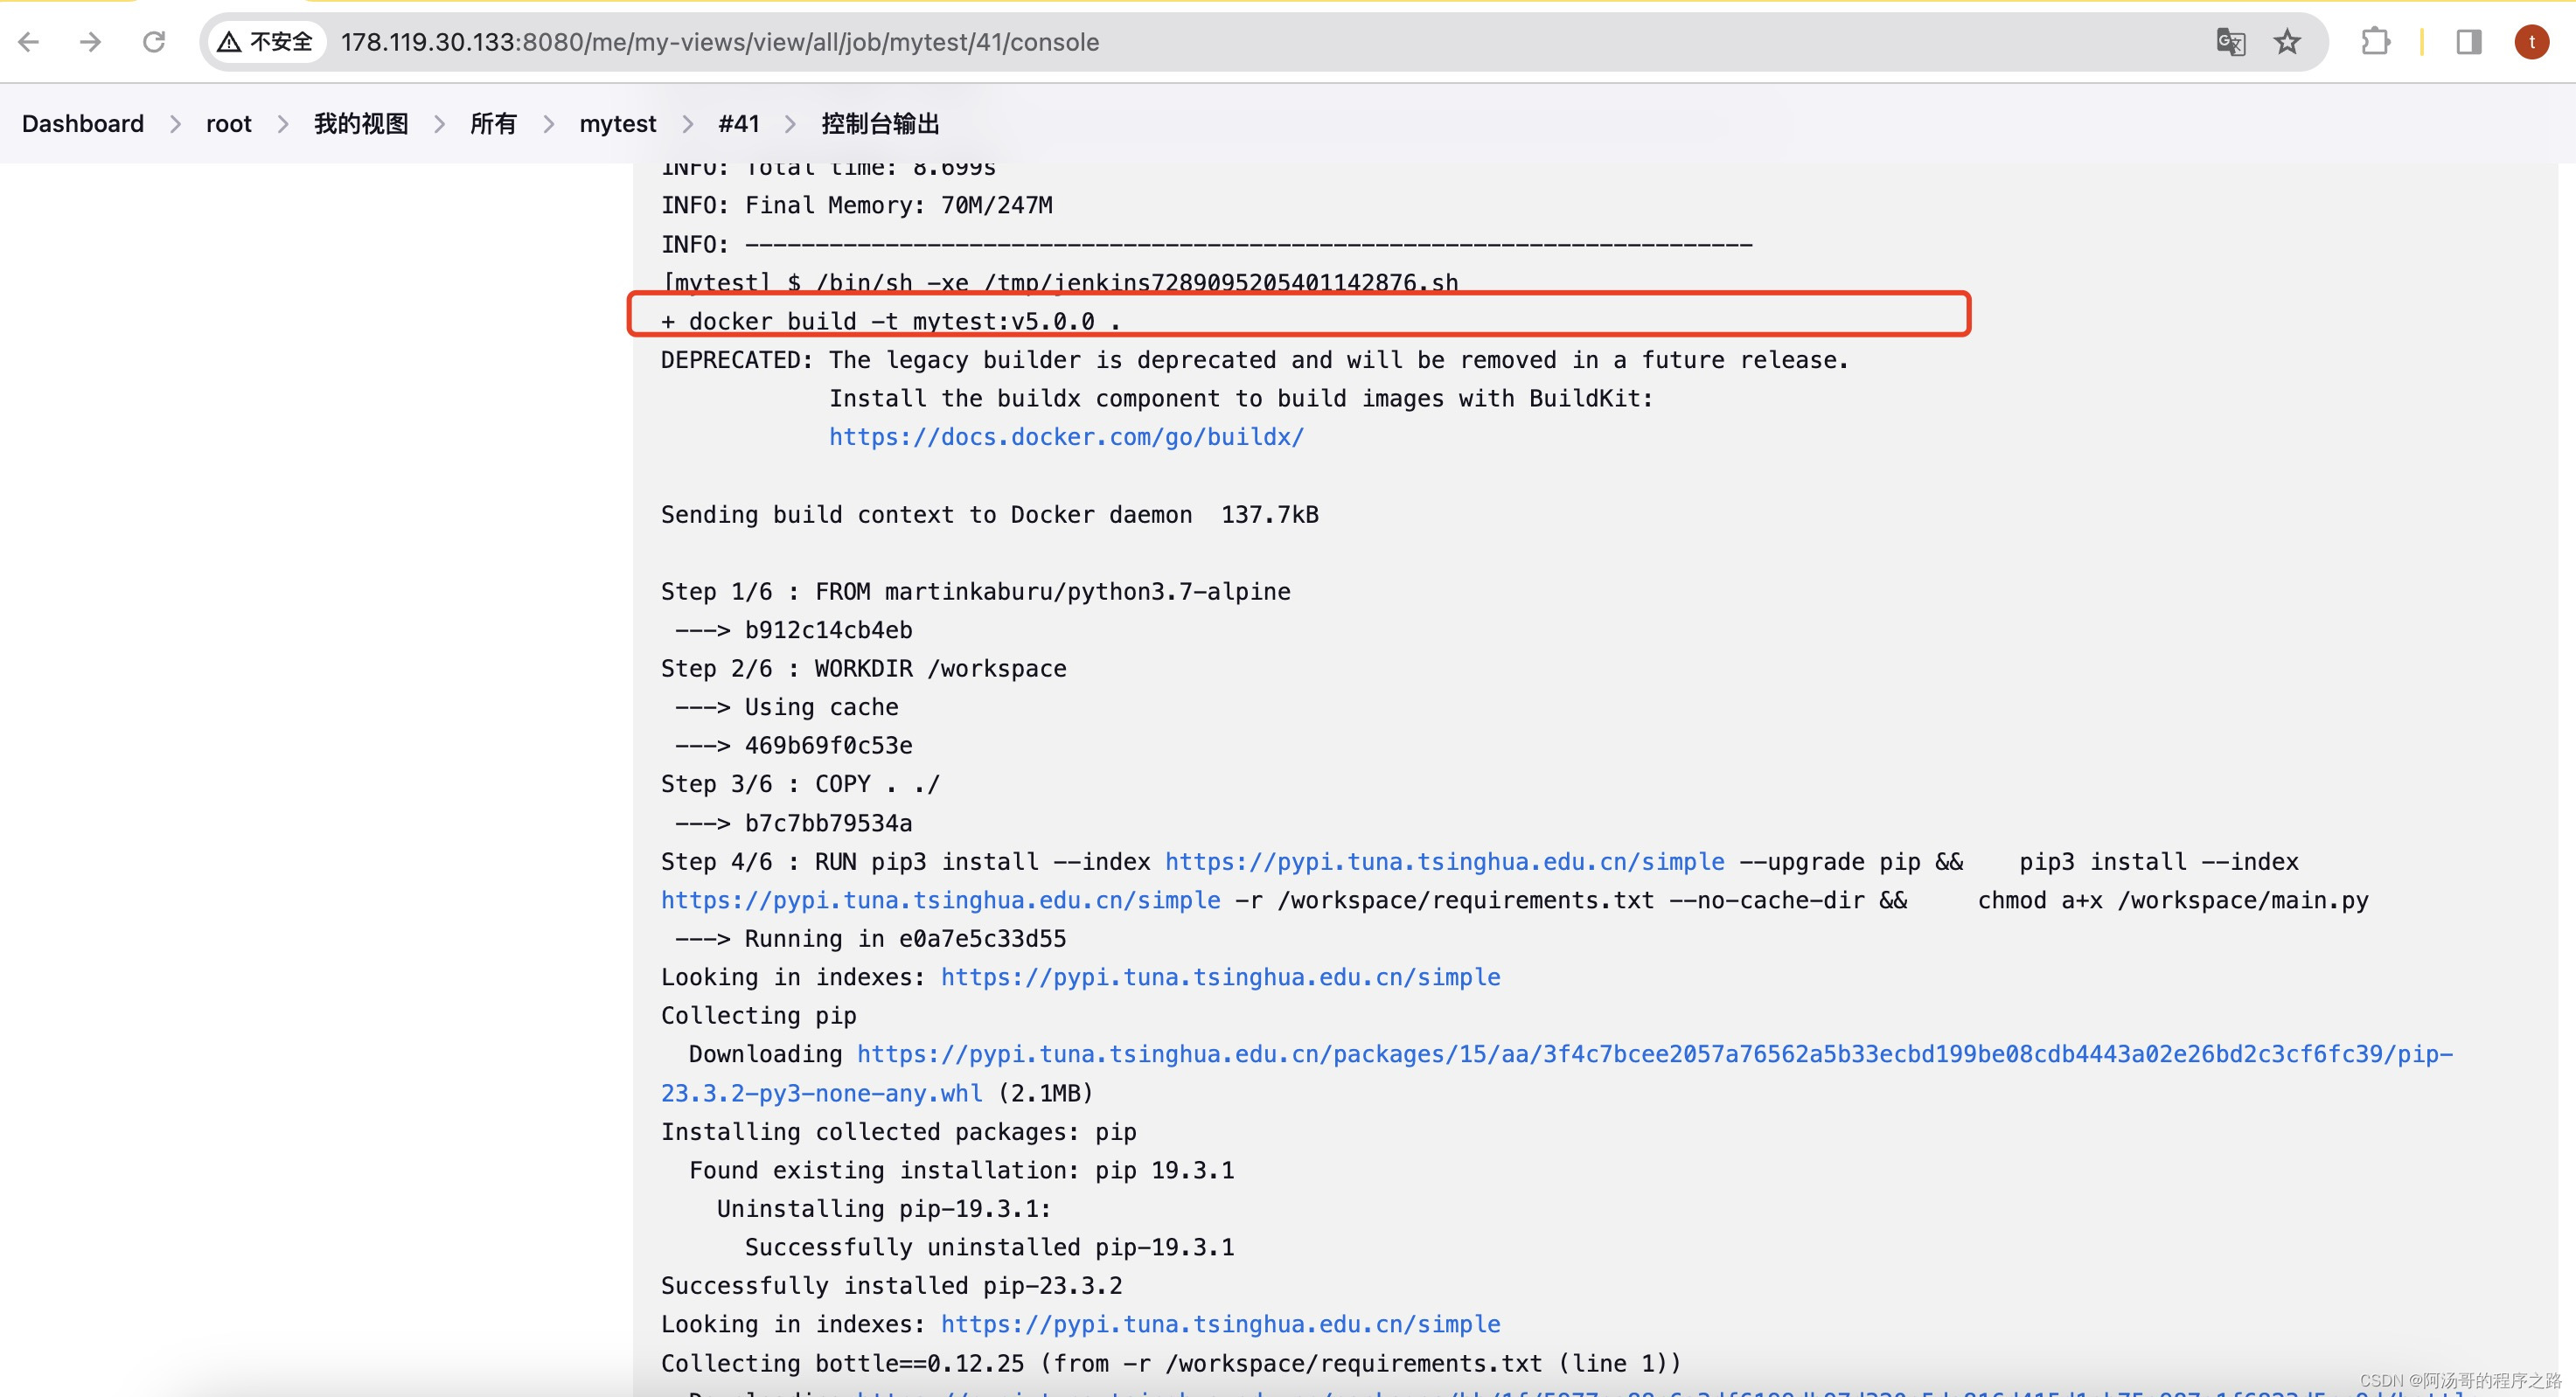Open the browser extensions puzzle icon
The image size is (2576, 1397).
[x=2376, y=42]
